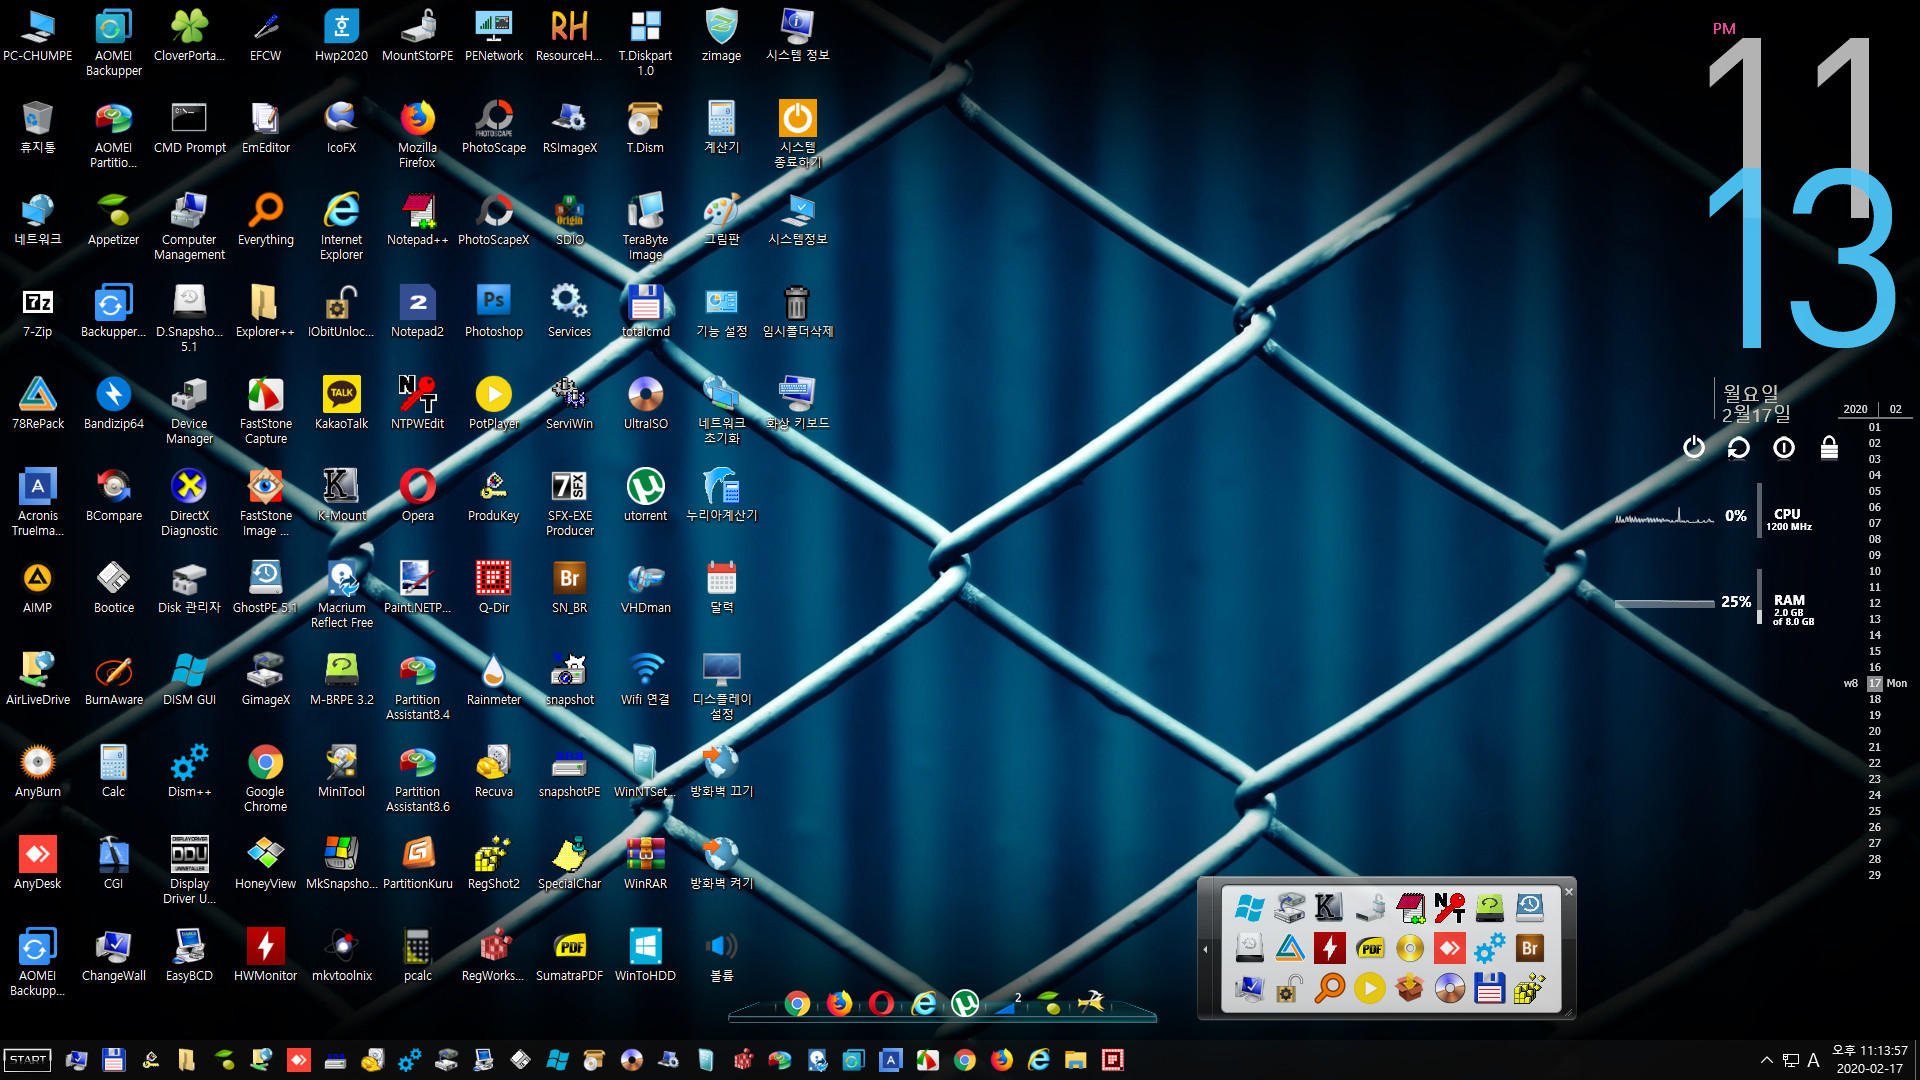Viewport: 1920px width, 1080px height.
Task: Open the CMD Prompt shortcut
Action: point(189,128)
